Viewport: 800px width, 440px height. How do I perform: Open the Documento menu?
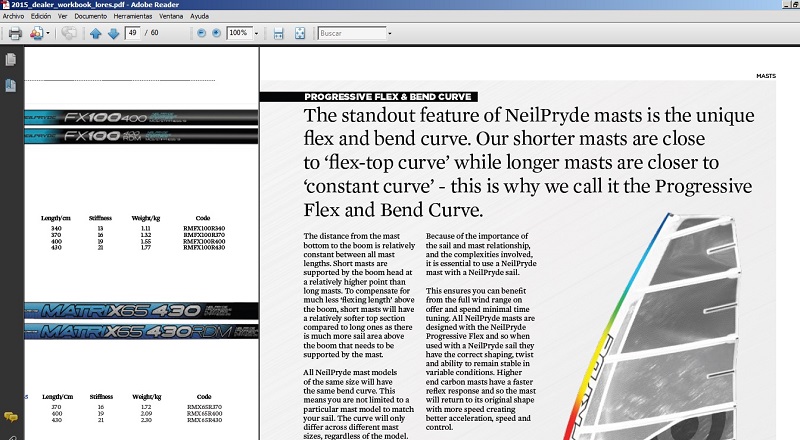click(91, 16)
